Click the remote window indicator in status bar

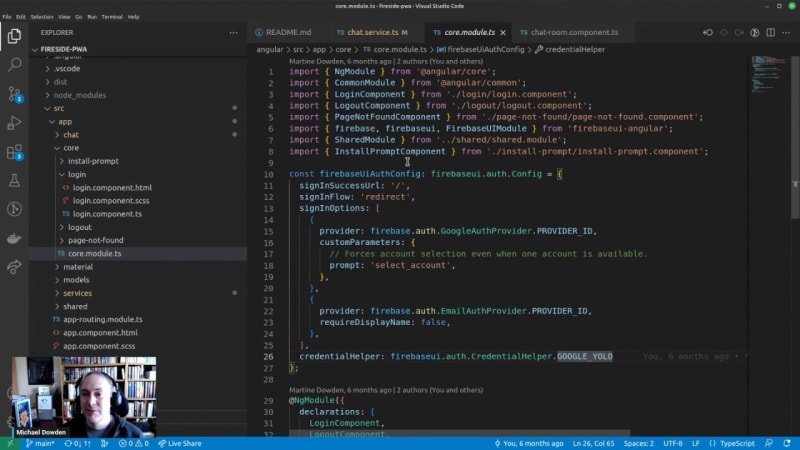10,443
